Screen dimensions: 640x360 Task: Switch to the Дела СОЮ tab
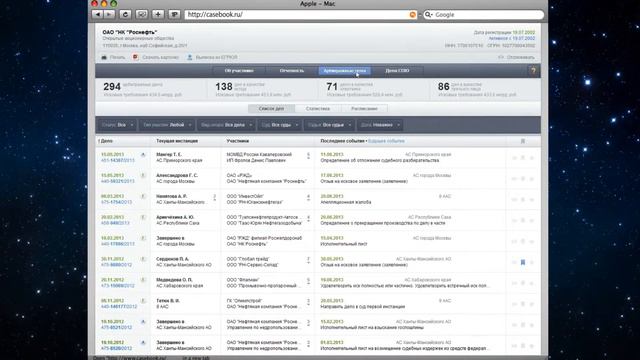pyautogui.click(x=397, y=71)
